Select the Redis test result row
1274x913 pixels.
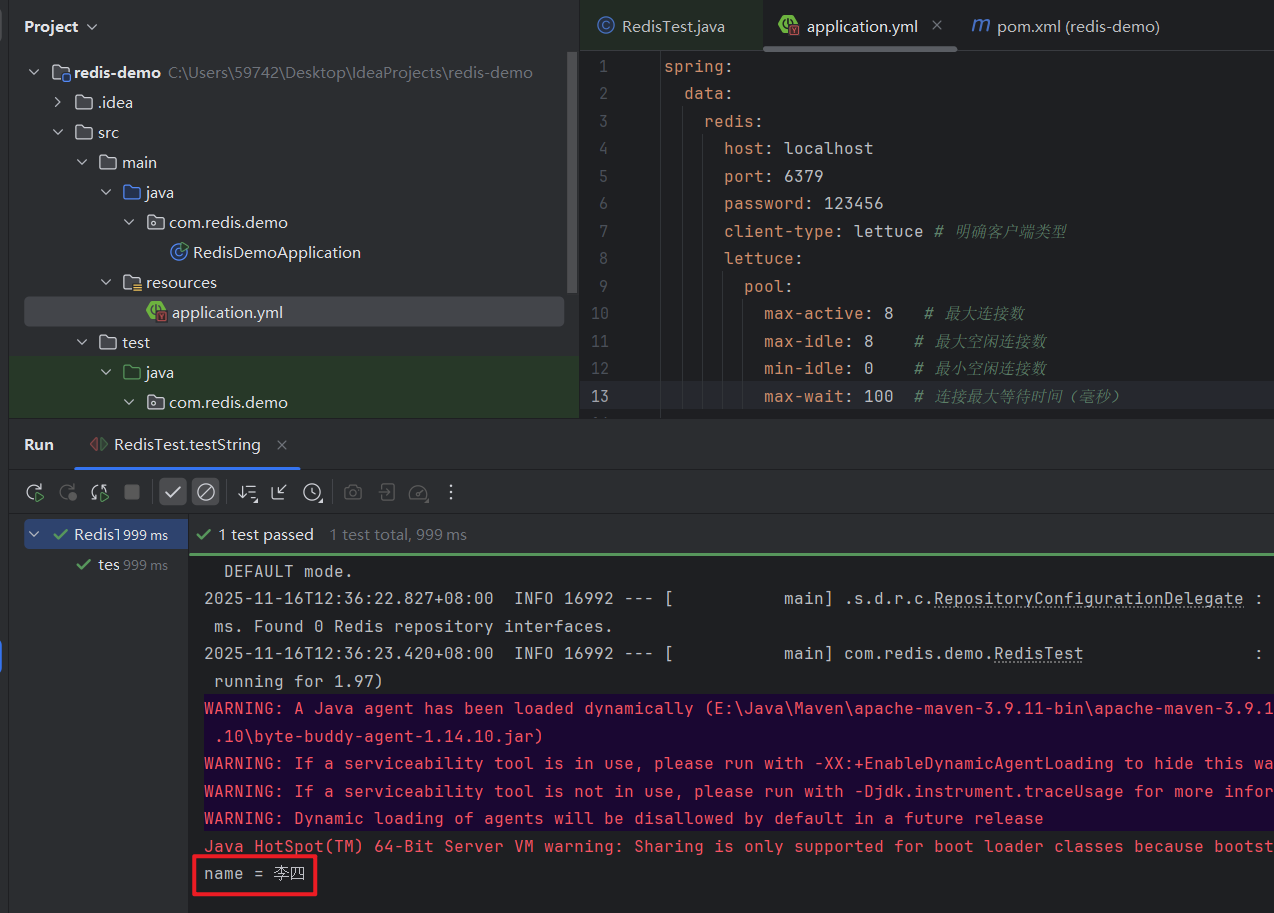coord(106,535)
